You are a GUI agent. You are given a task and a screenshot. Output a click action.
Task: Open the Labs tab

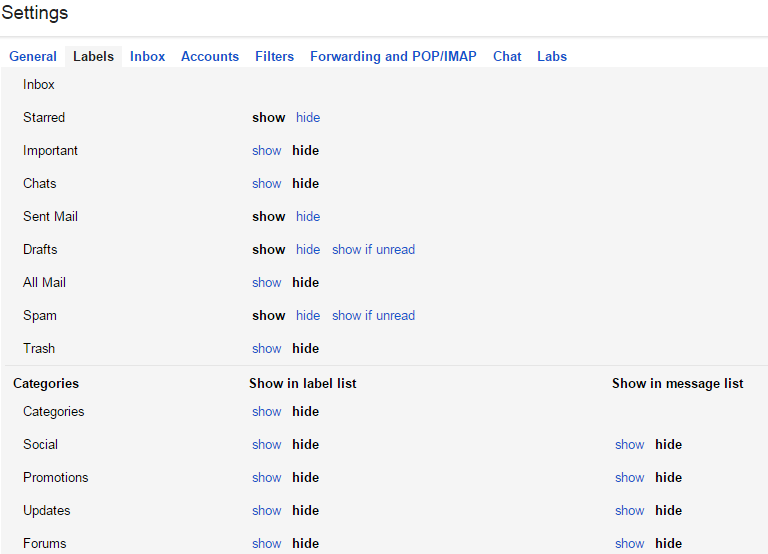[552, 57]
